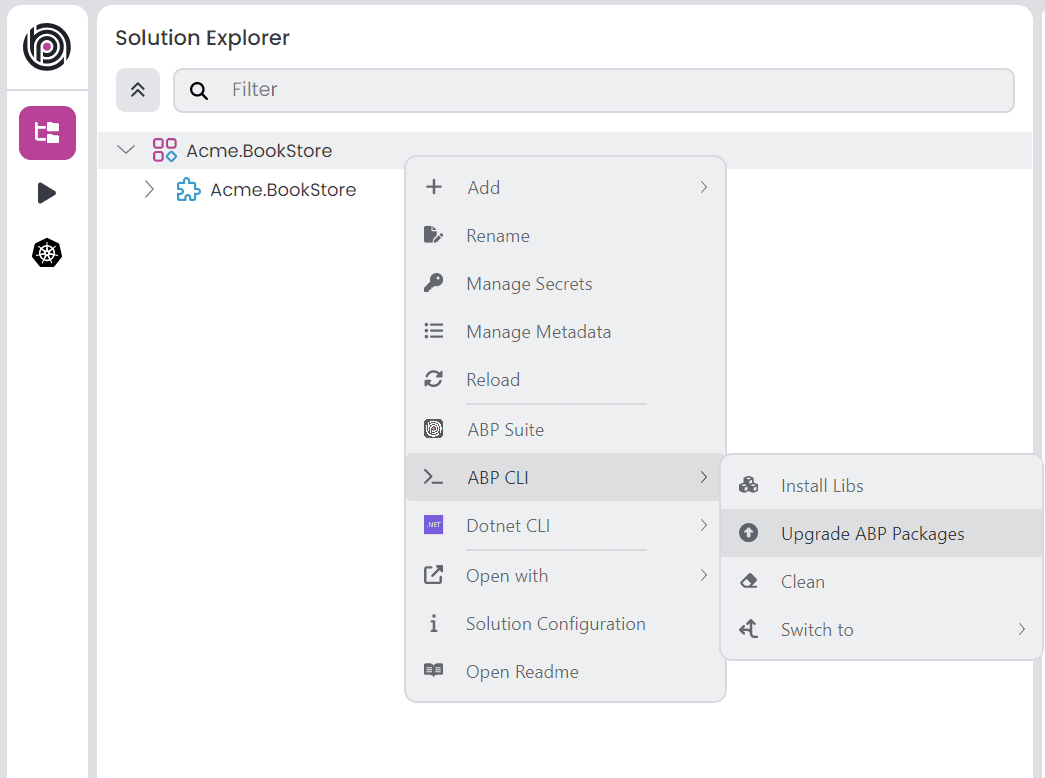Click the puzzle module icon

(188, 189)
